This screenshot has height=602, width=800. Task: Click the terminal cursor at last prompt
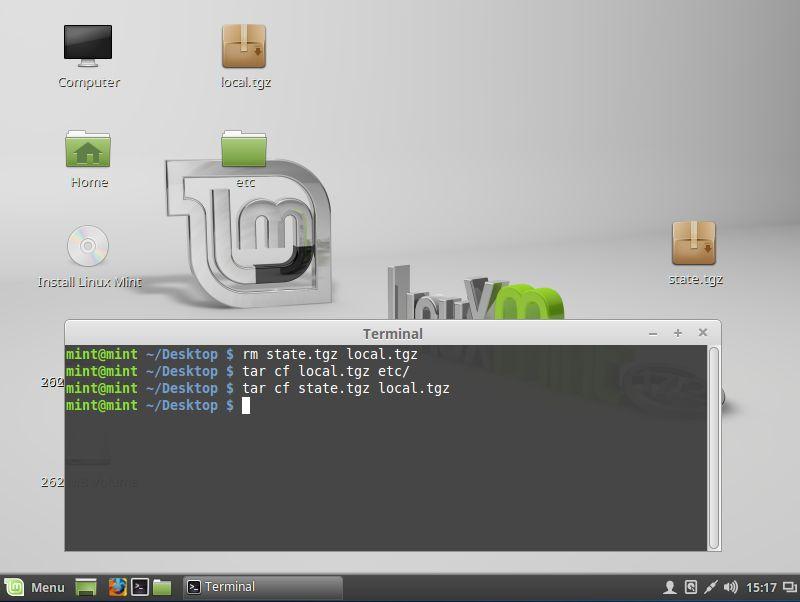pyautogui.click(x=246, y=406)
